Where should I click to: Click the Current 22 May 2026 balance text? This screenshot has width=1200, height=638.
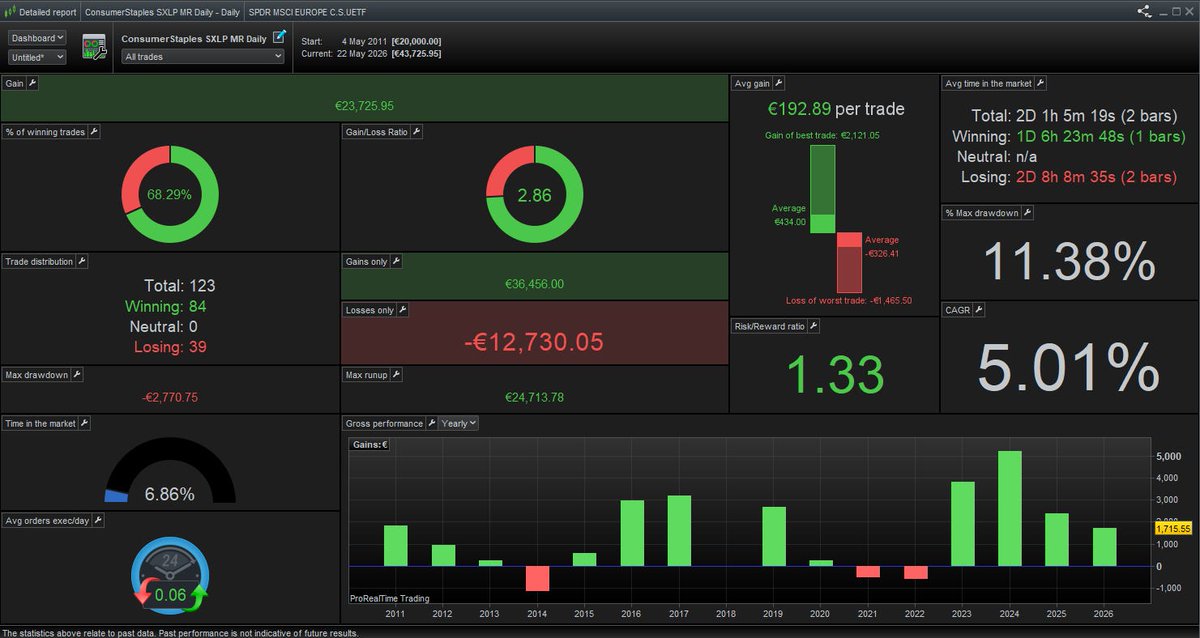coord(371,53)
